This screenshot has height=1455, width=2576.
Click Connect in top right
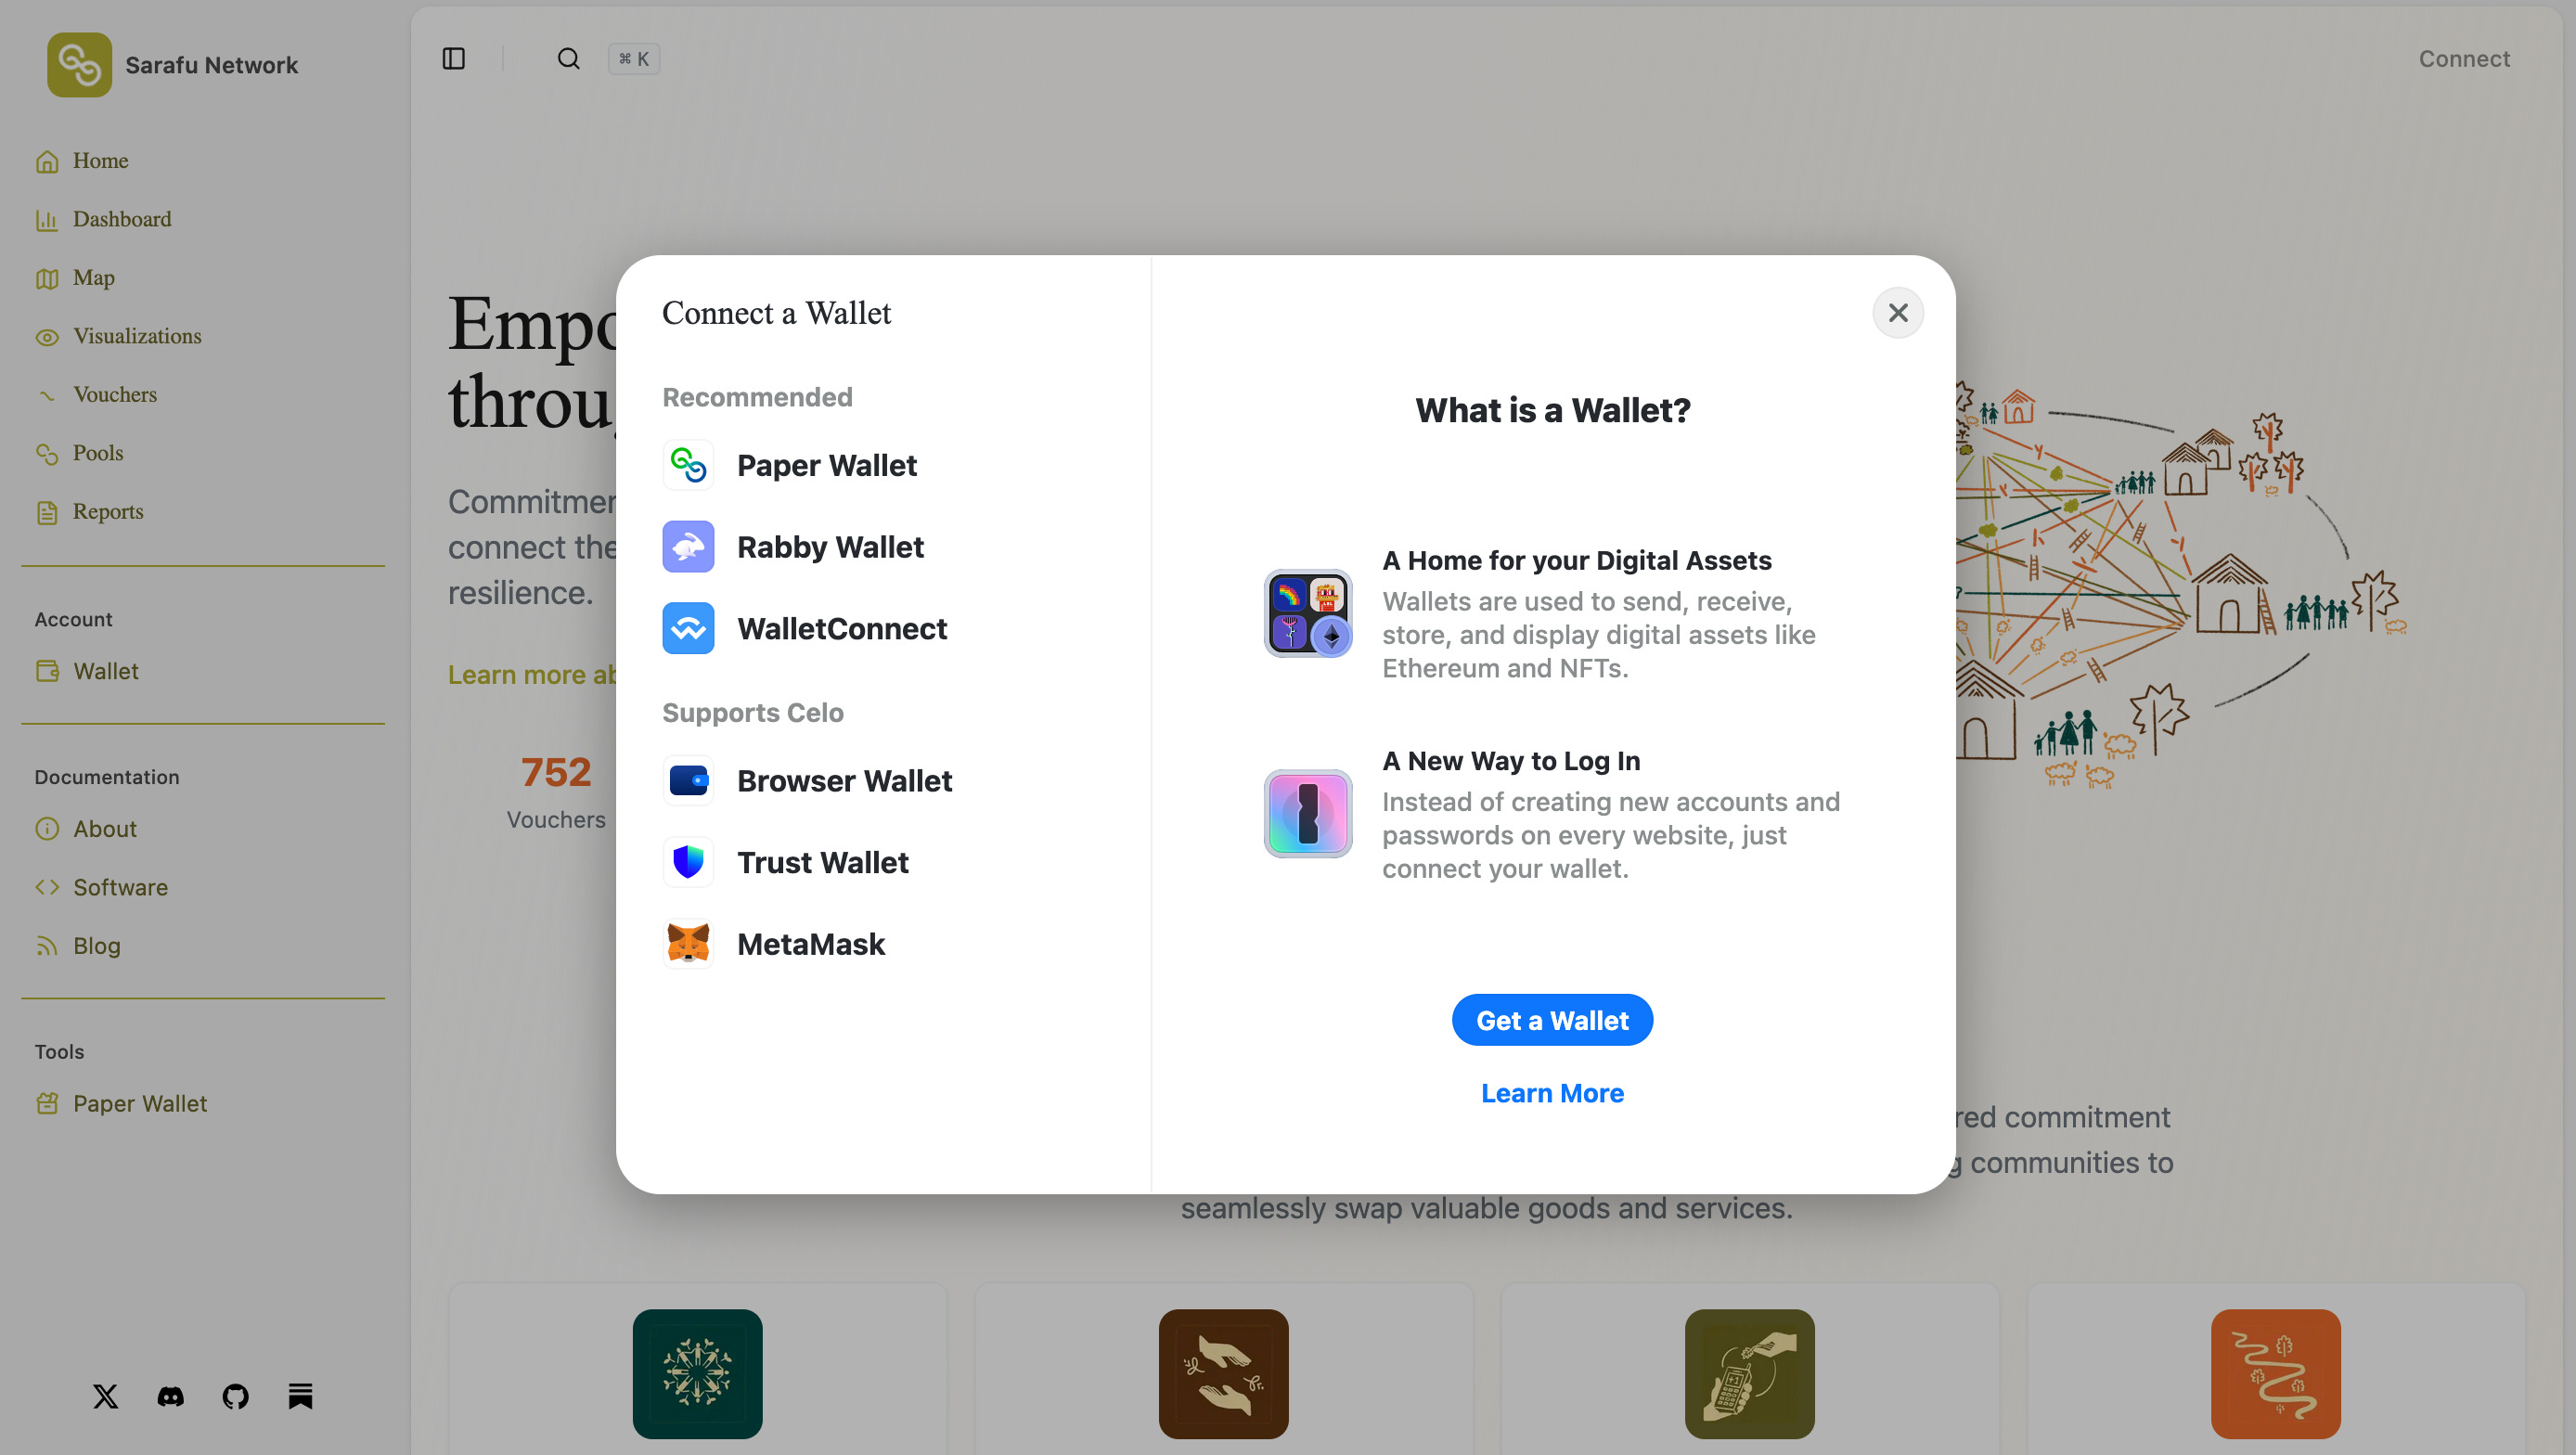(x=2463, y=59)
